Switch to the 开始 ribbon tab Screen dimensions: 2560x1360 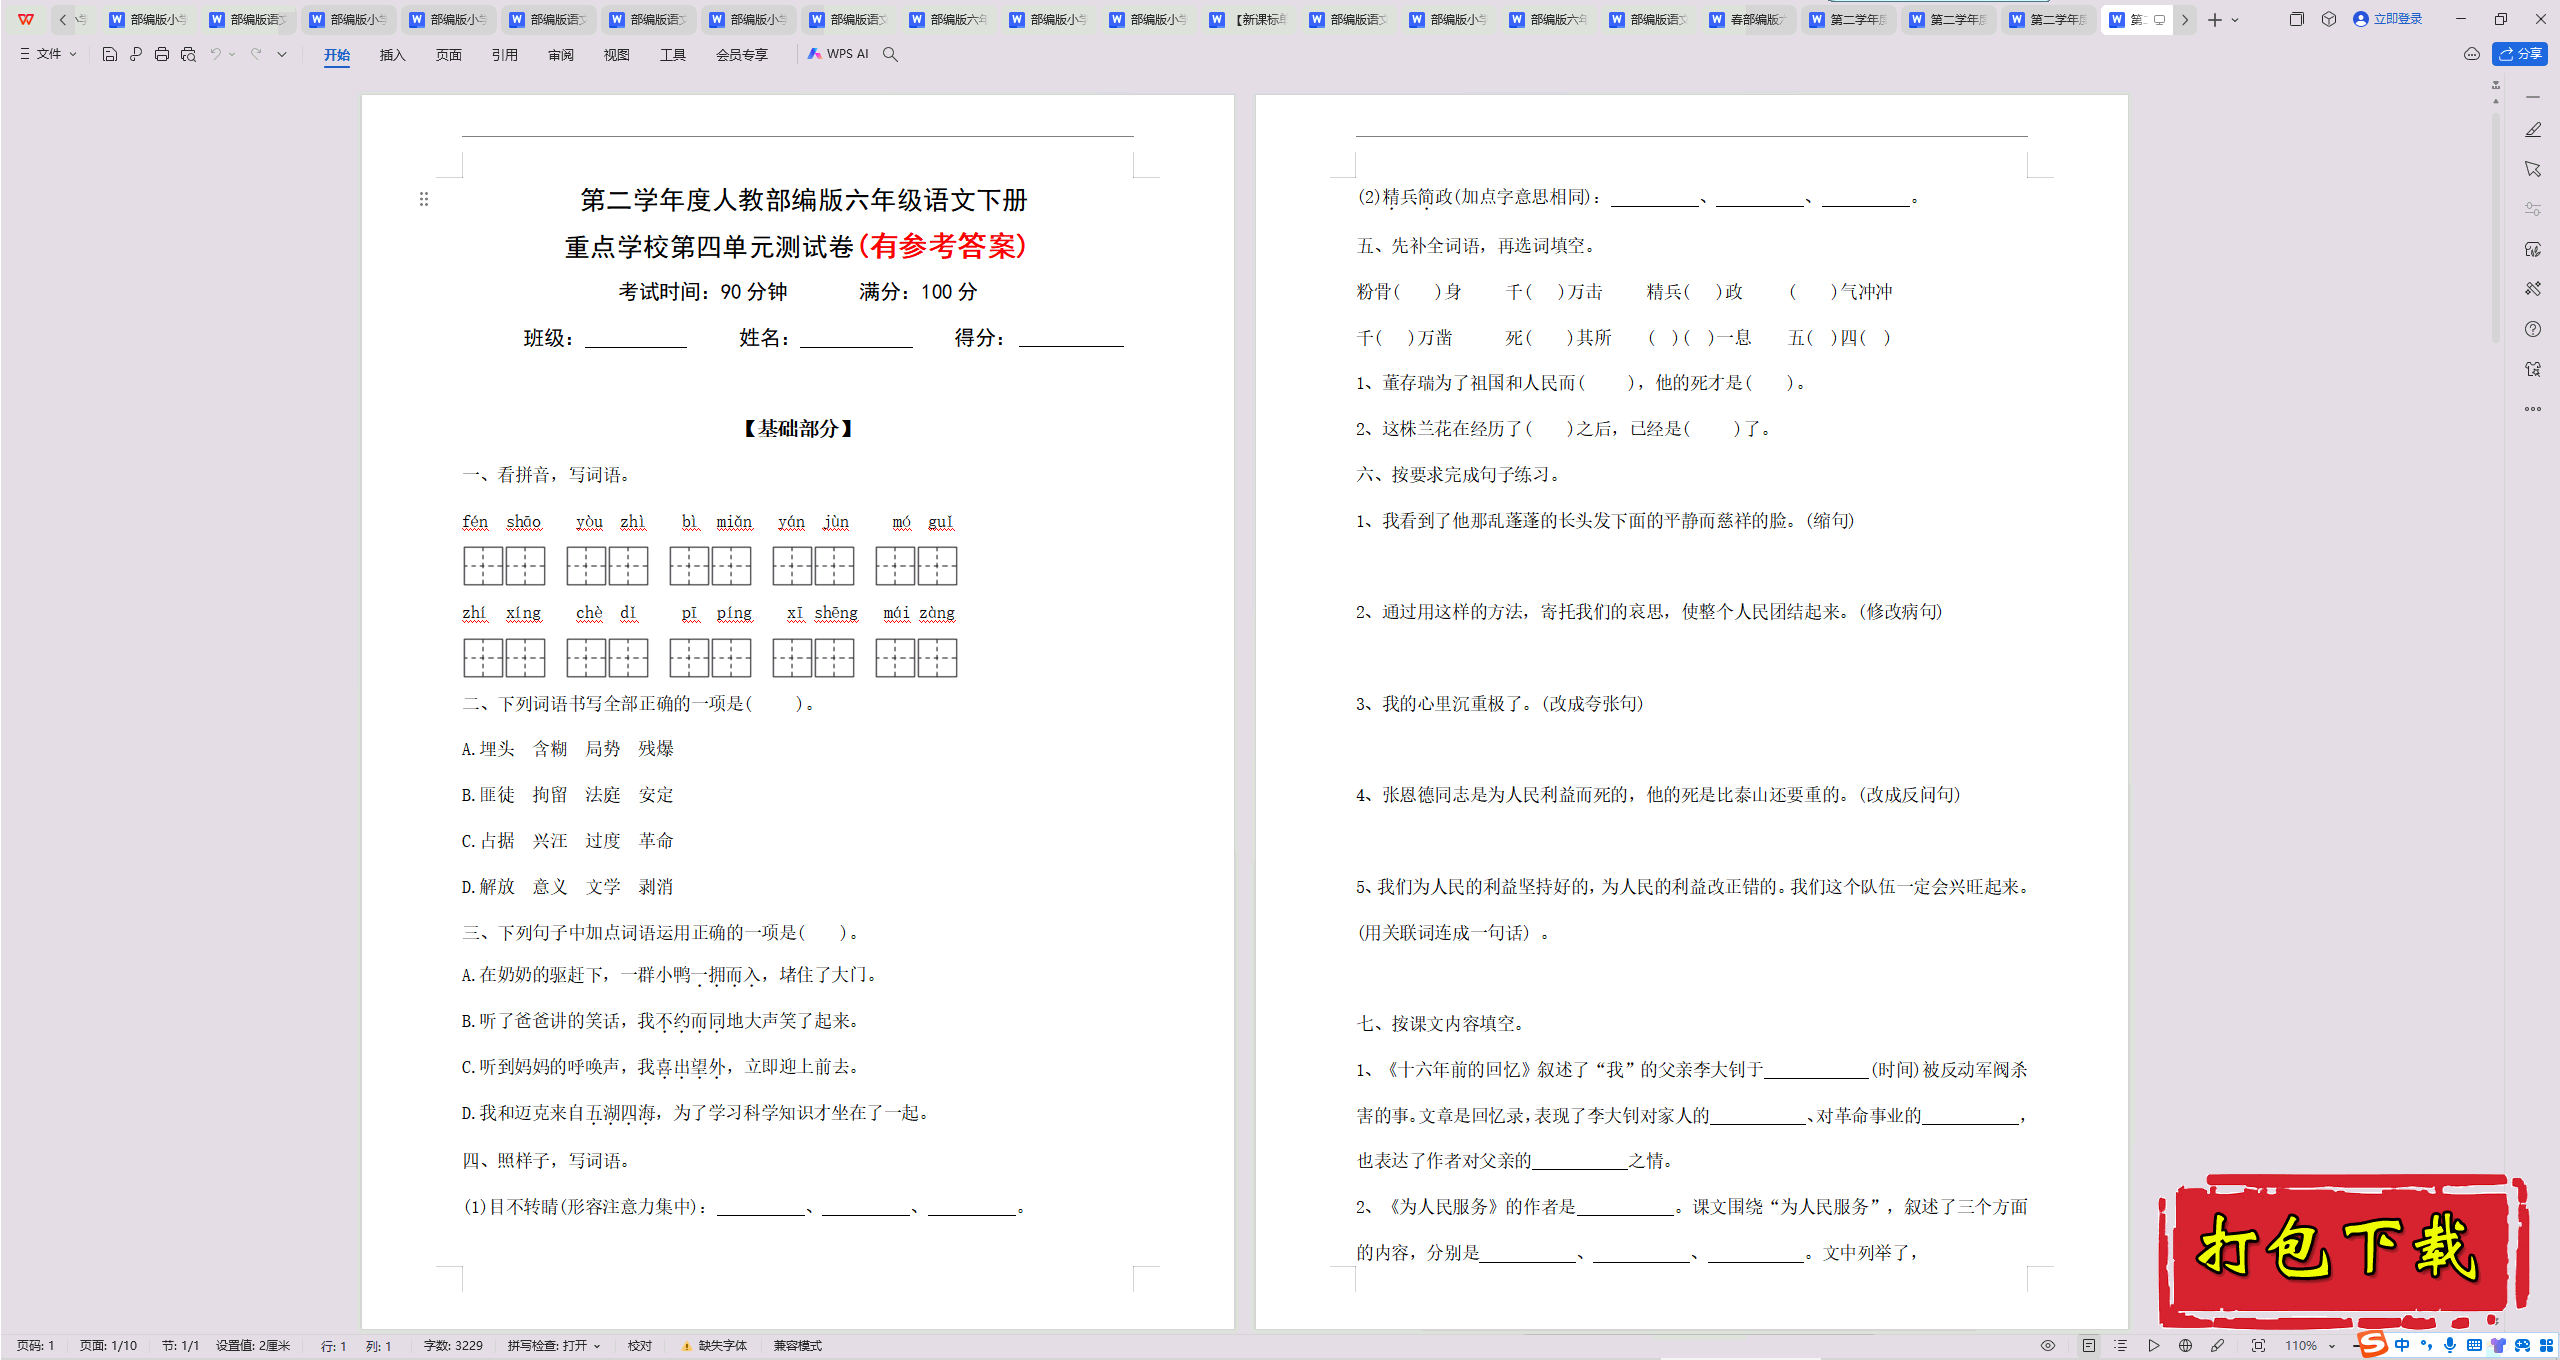click(x=337, y=55)
